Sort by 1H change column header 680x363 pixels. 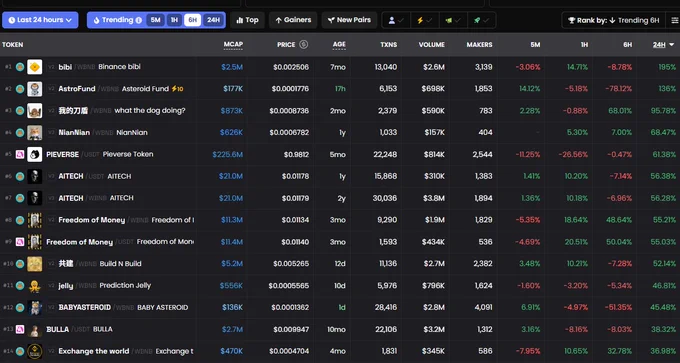(584, 45)
